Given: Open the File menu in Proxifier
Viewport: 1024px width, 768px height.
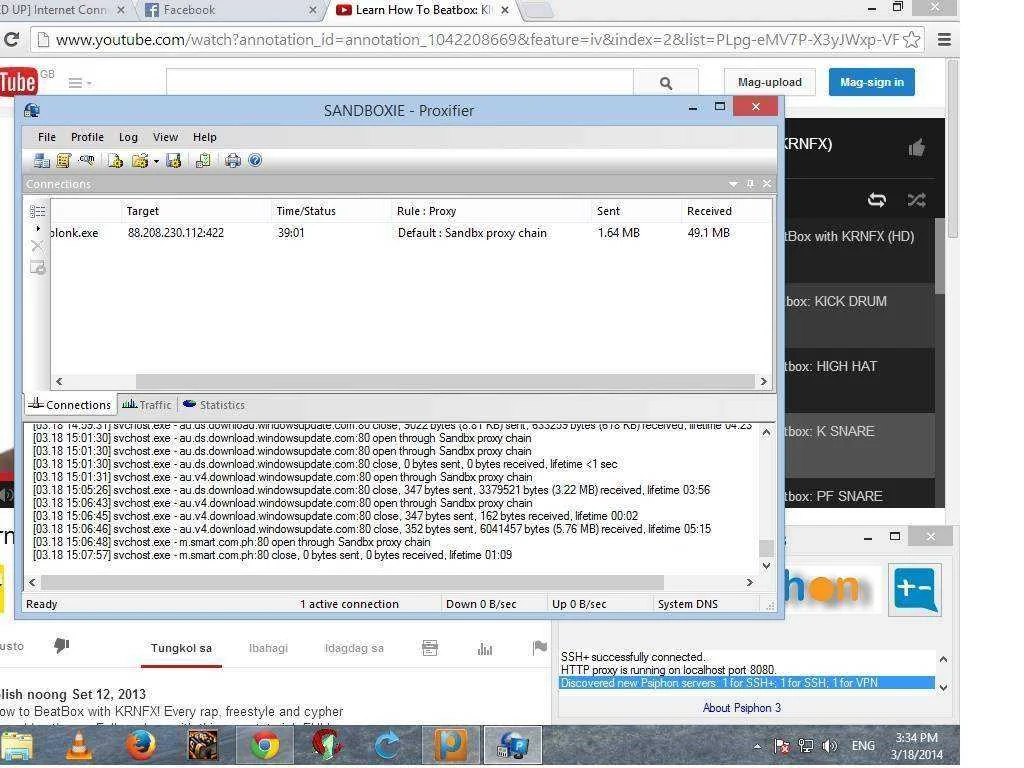Looking at the screenshot, I should click(x=46, y=137).
